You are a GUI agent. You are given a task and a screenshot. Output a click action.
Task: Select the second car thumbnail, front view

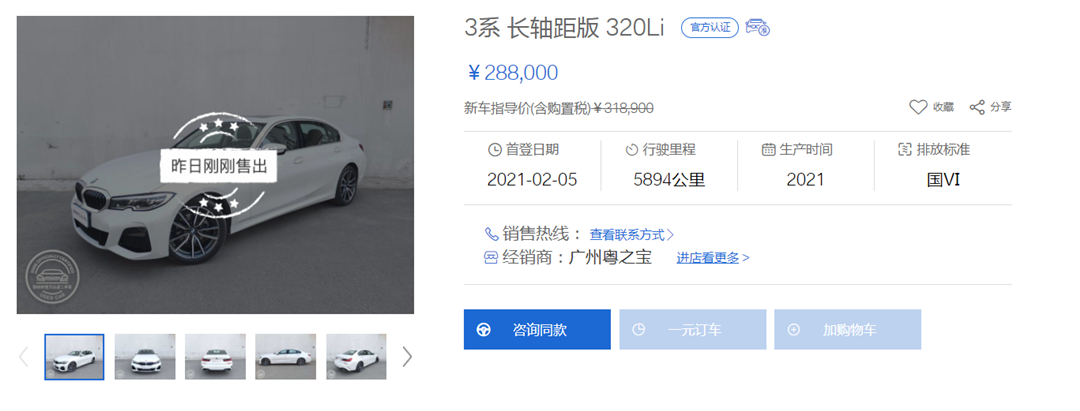pos(145,356)
